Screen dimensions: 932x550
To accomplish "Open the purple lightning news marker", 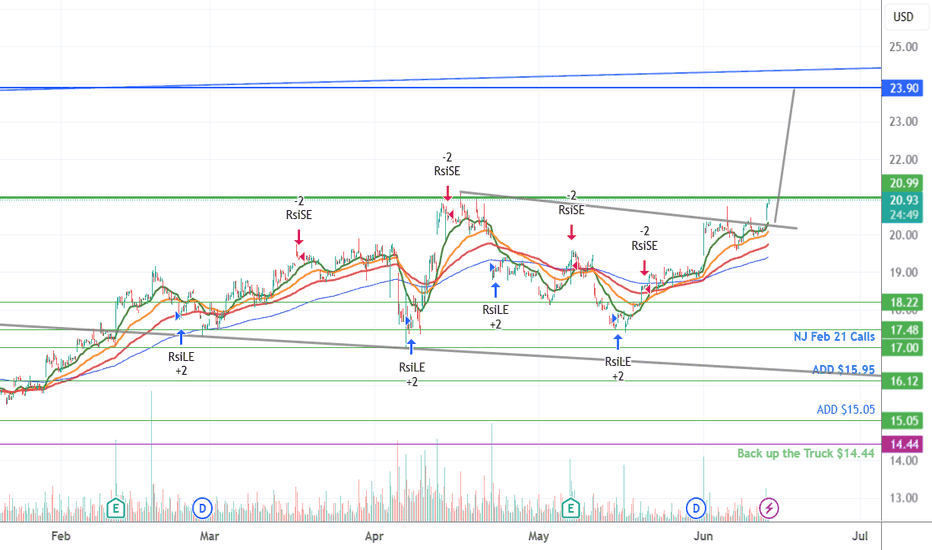I will point(769,508).
